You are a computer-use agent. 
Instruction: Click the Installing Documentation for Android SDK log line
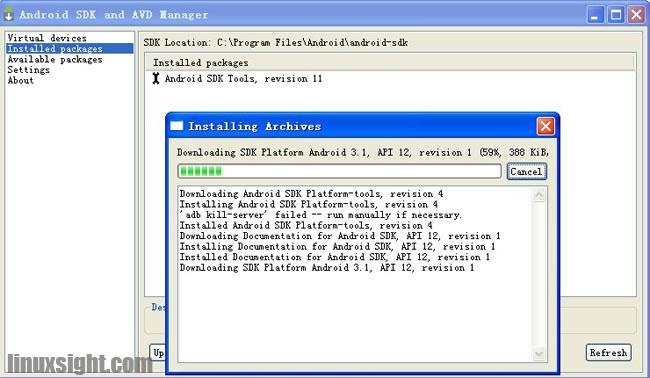pos(337,247)
